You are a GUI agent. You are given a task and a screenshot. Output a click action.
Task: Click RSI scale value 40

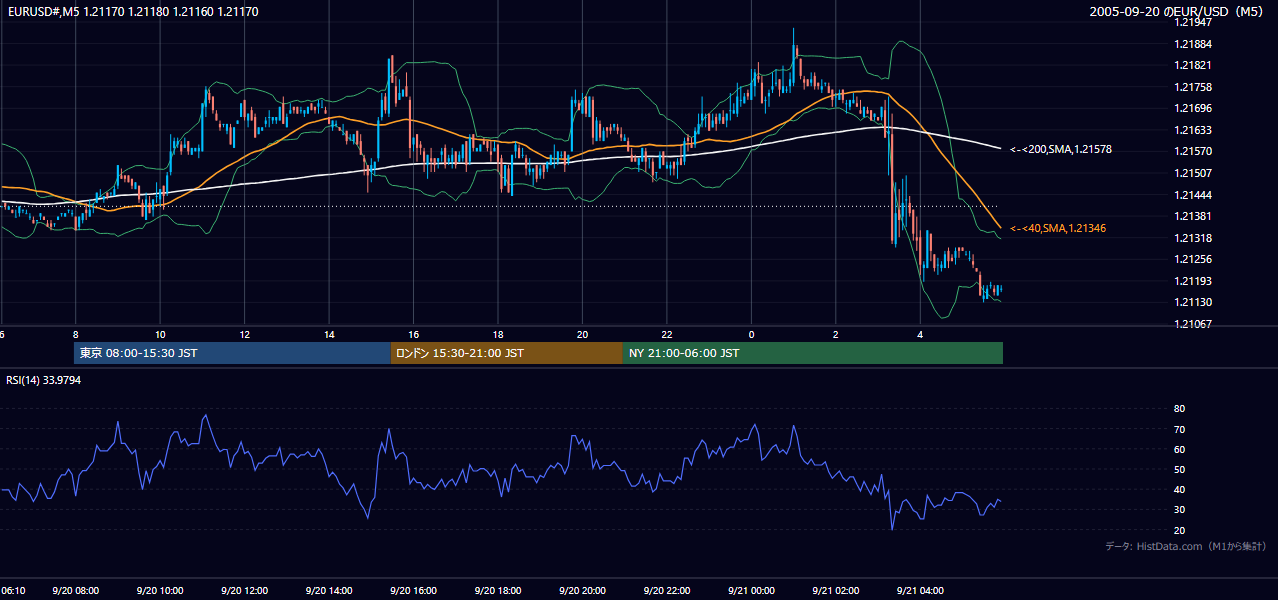pos(1179,489)
